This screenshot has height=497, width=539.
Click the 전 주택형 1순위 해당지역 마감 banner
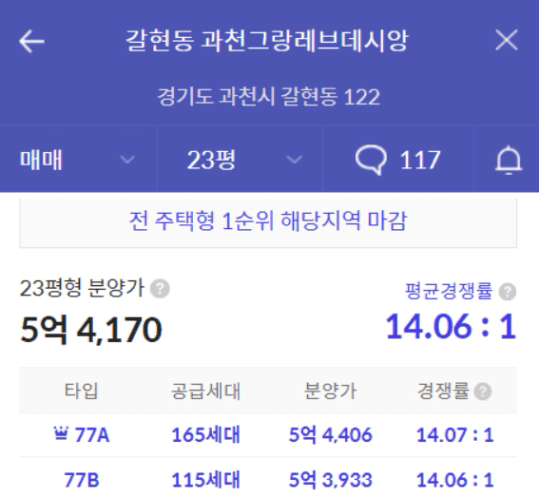pos(268,222)
